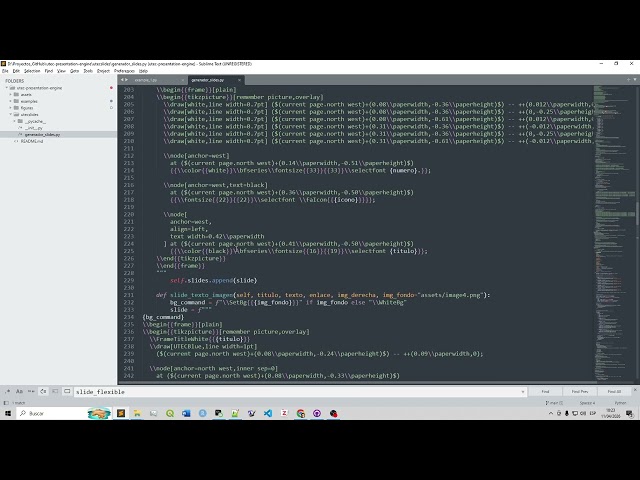640x480 pixels.
Task: Open README.md in the sidebar
Action: [32, 141]
